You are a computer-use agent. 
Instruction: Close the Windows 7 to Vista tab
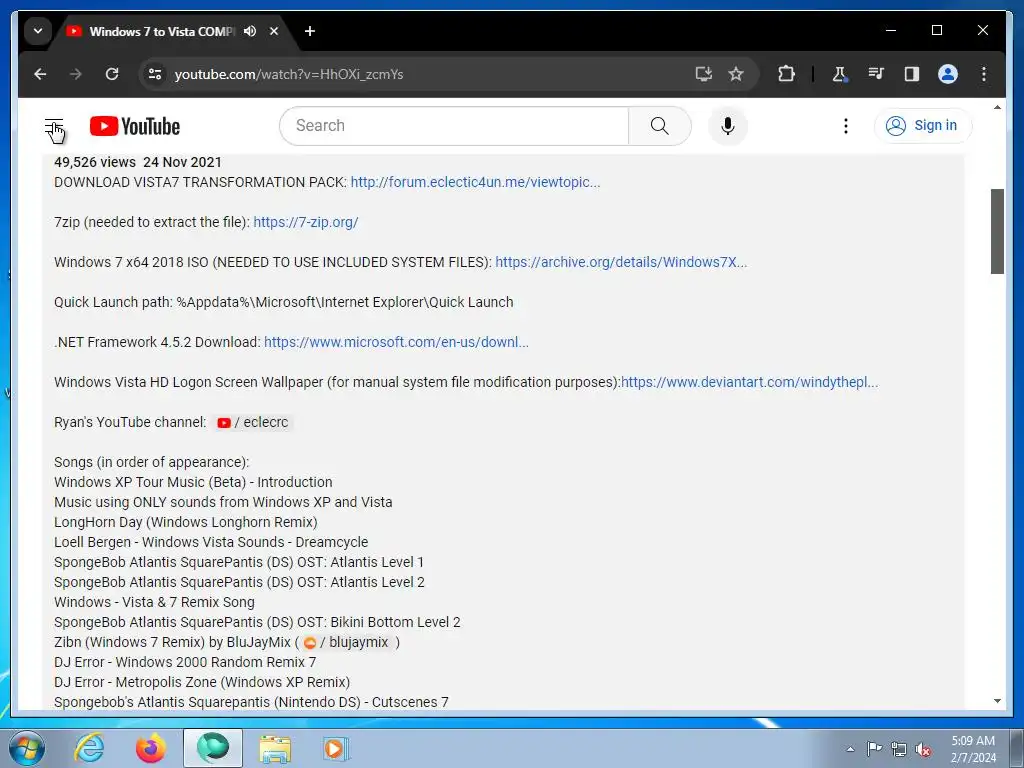pyautogui.click(x=274, y=31)
